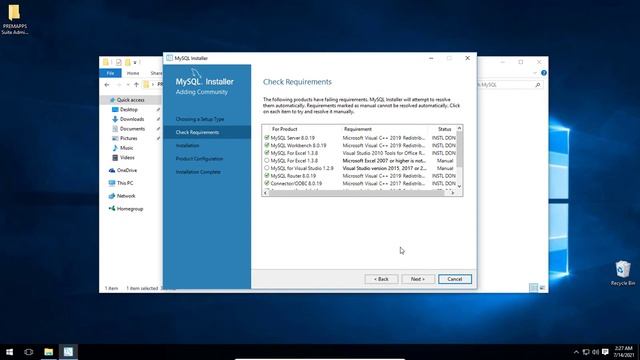Viewport: 640px width, 360px height.
Task: Click the horizontal scroll left arrow in list
Action: point(266,193)
